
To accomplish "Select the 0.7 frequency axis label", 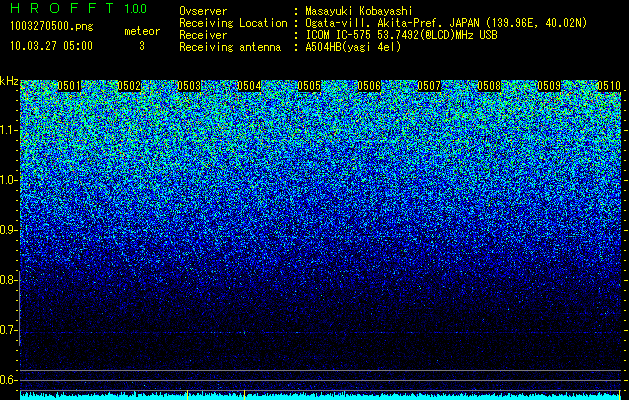I will (8, 330).
